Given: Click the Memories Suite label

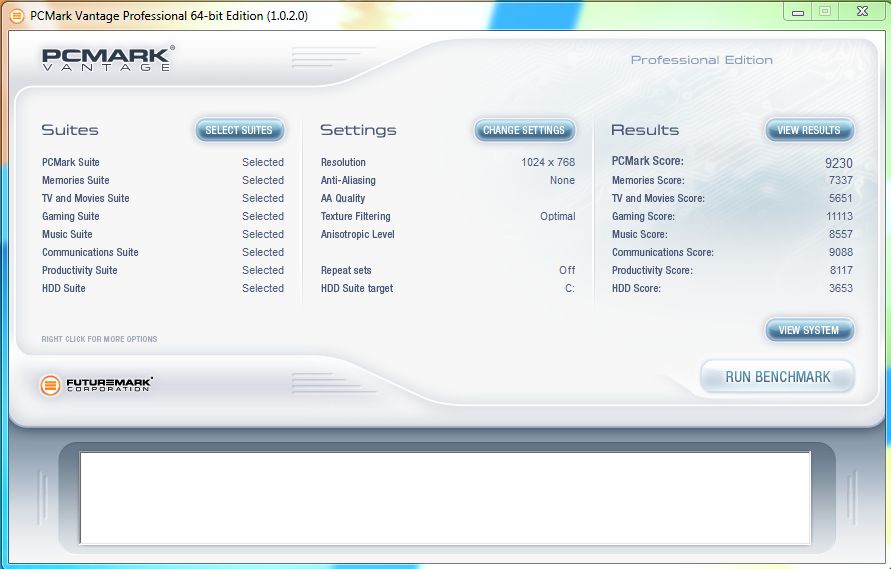Looking at the screenshot, I should tap(76, 180).
